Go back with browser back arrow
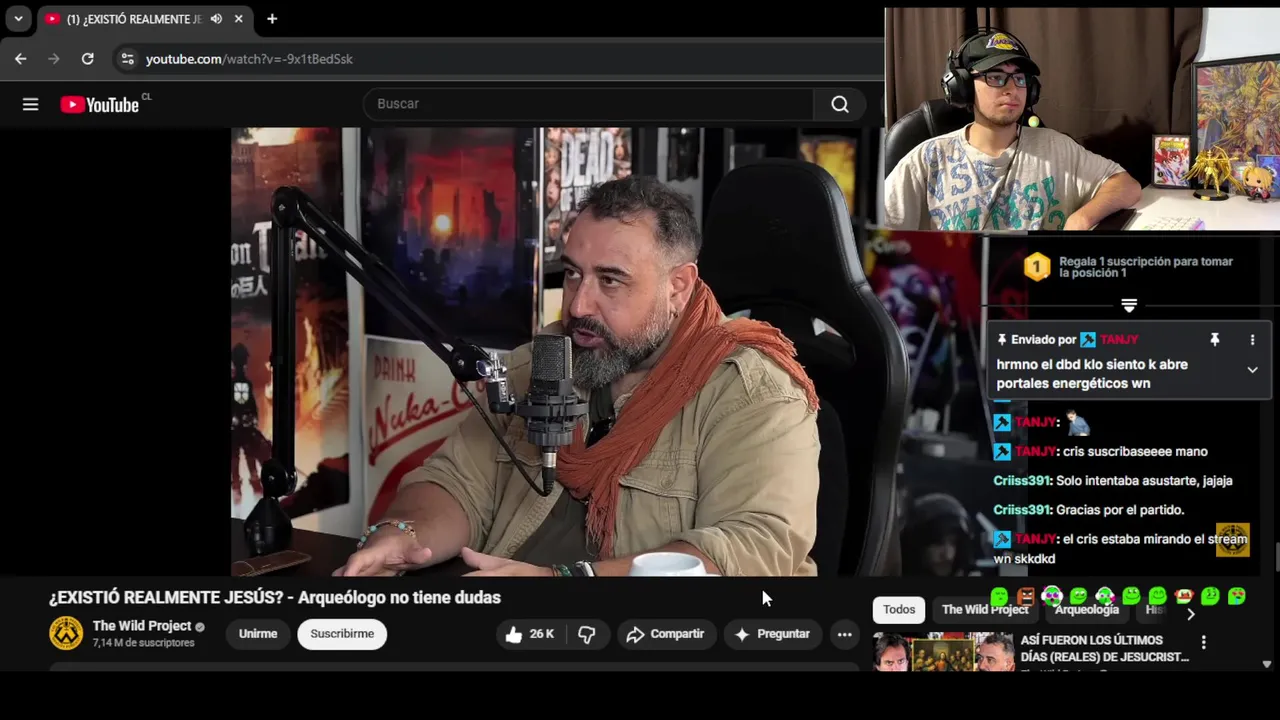Image resolution: width=1280 pixels, height=720 pixels. coord(20,59)
